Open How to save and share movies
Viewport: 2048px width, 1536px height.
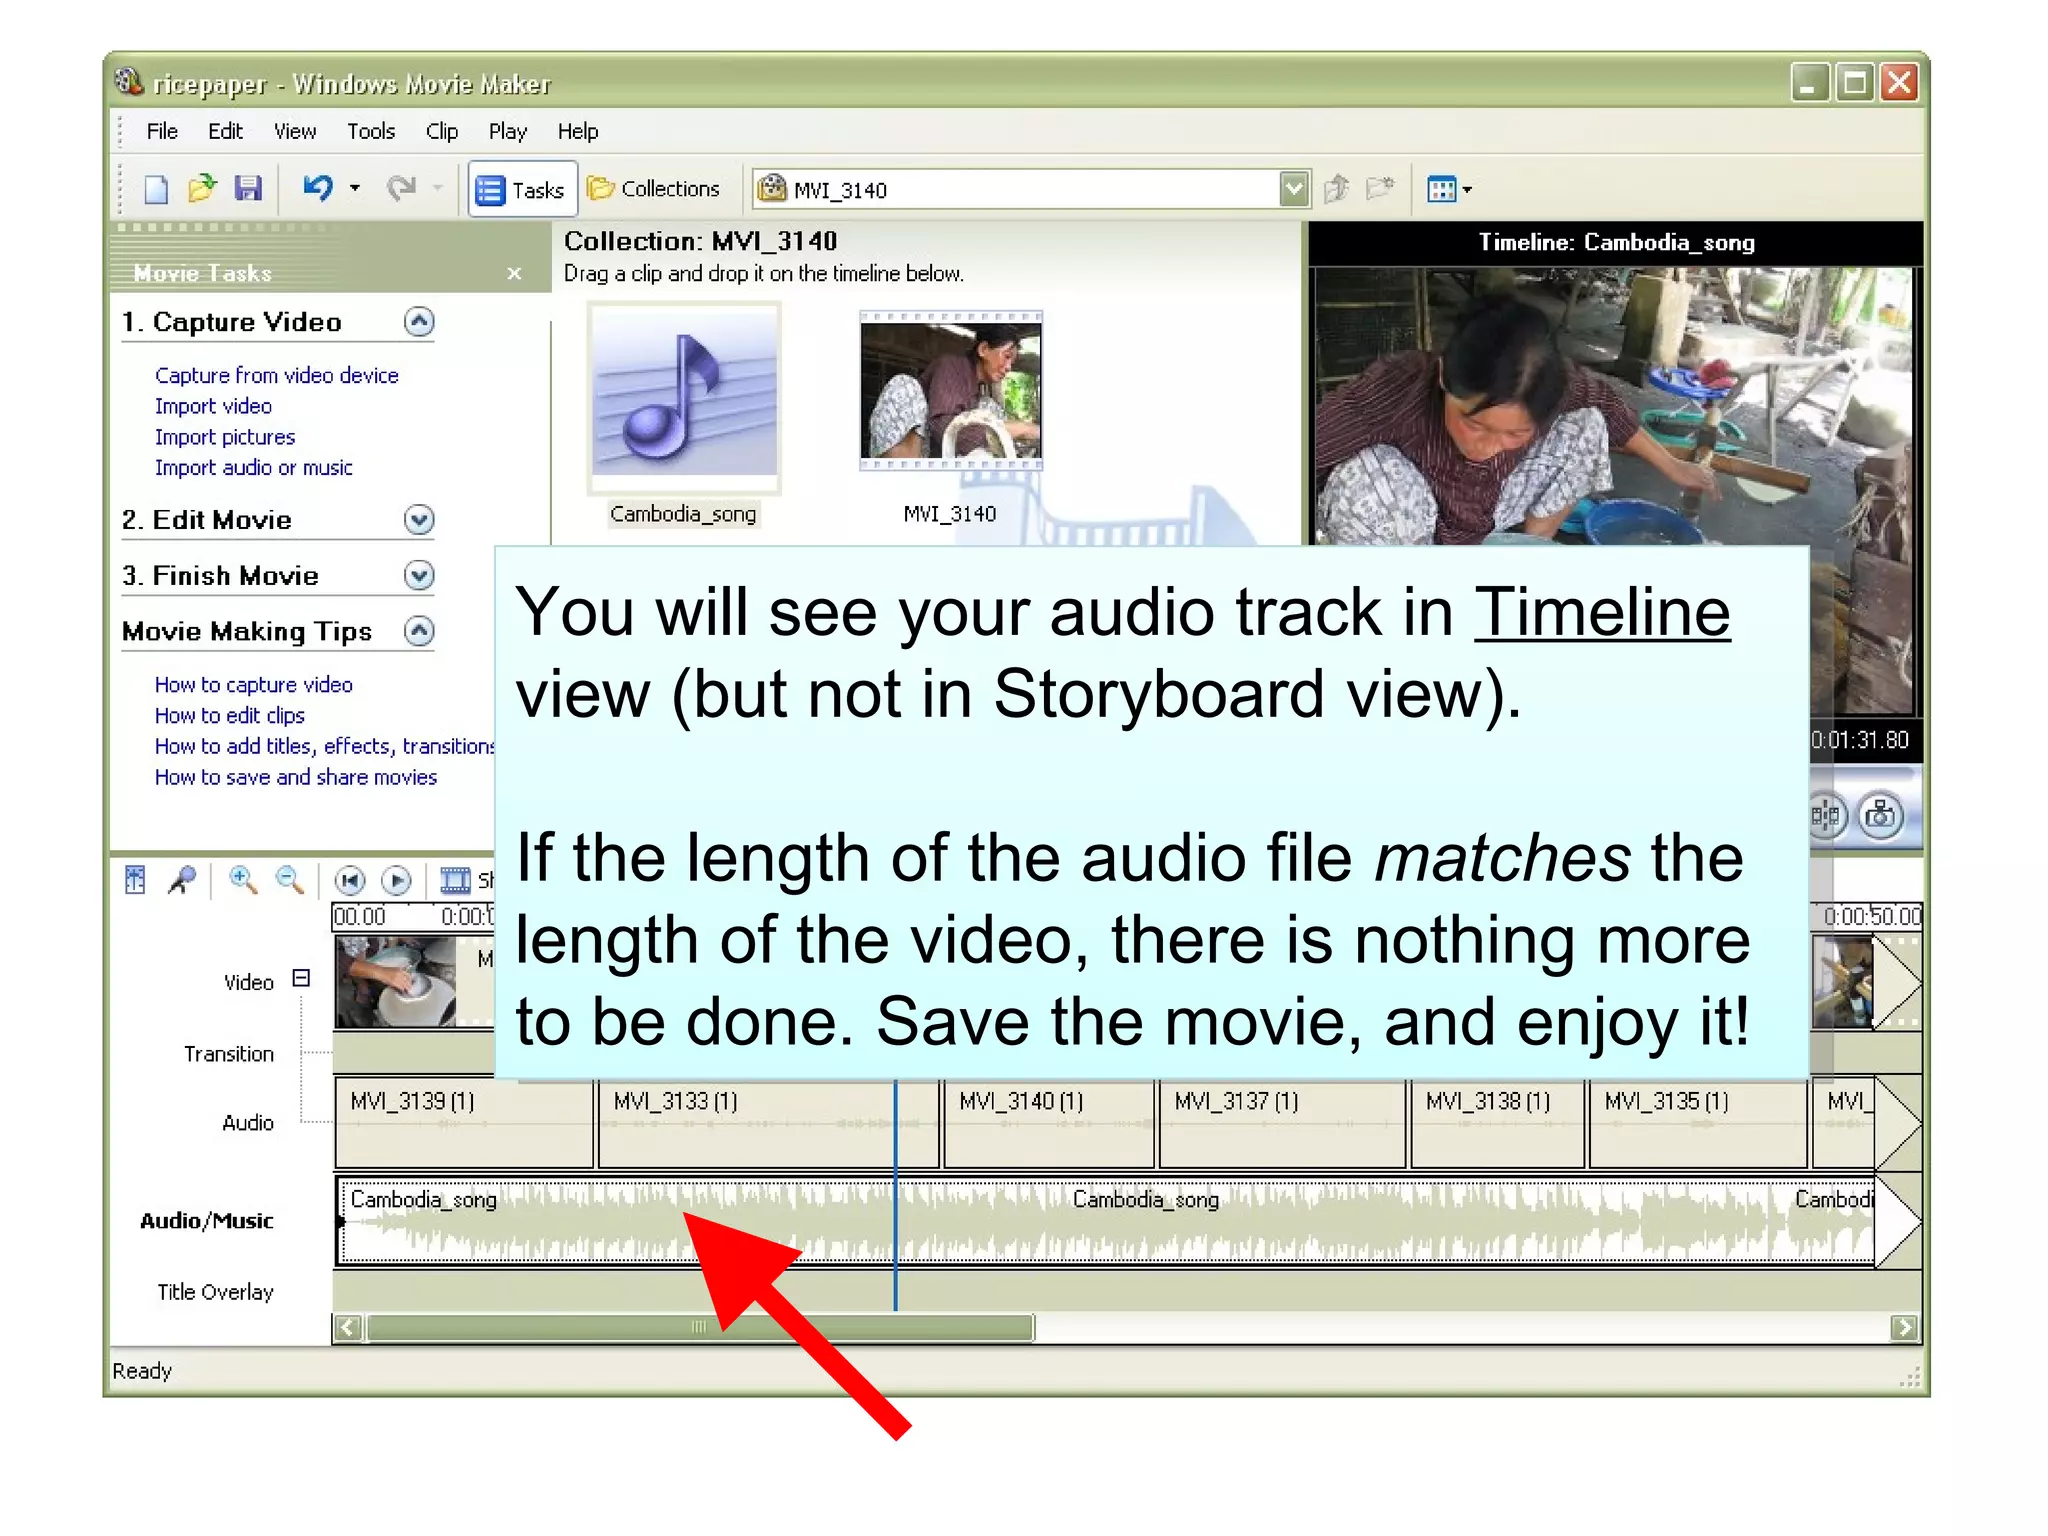tap(296, 777)
